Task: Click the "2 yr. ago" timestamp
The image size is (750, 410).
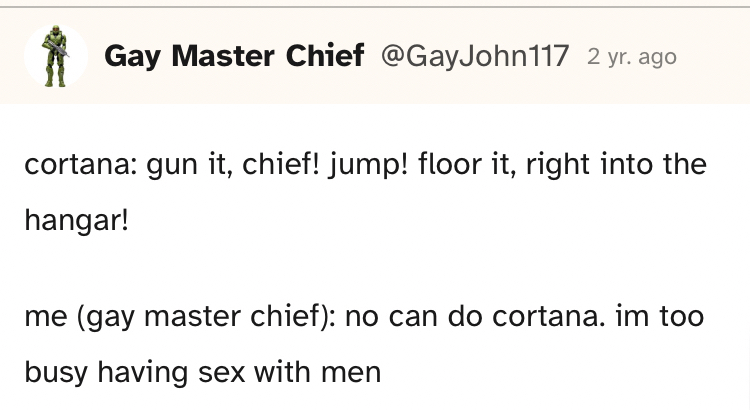Action: click(632, 58)
